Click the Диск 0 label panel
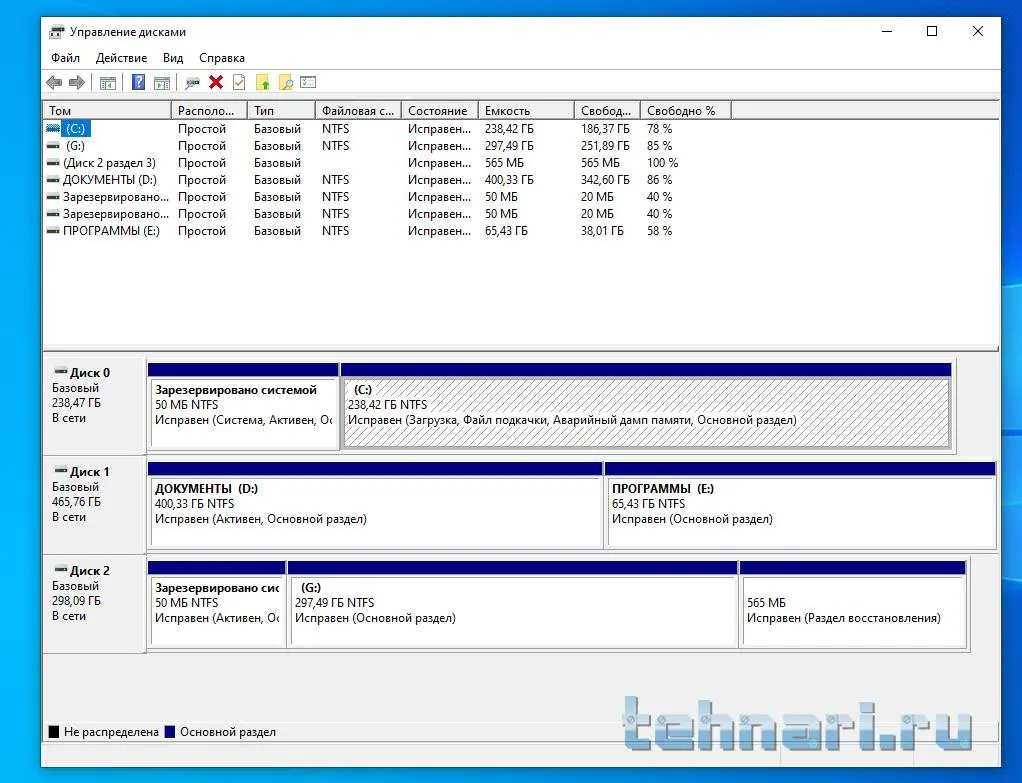The height and width of the screenshot is (783, 1022). point(94,402)
